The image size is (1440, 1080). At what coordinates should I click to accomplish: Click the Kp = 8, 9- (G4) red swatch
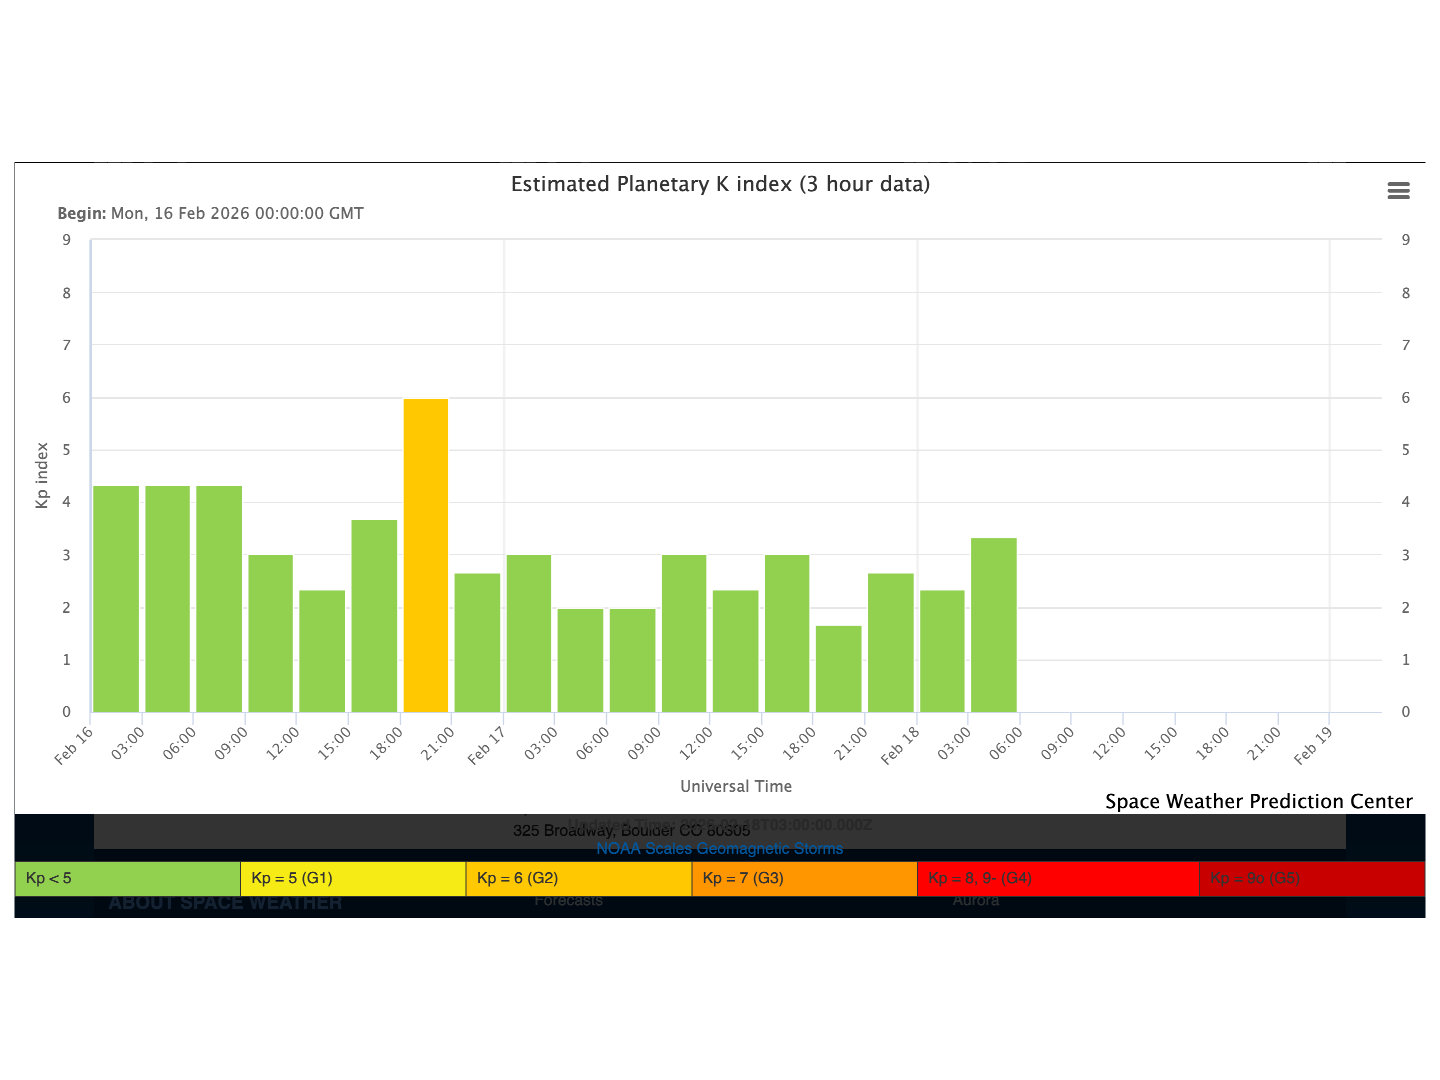click(1057, 878)
